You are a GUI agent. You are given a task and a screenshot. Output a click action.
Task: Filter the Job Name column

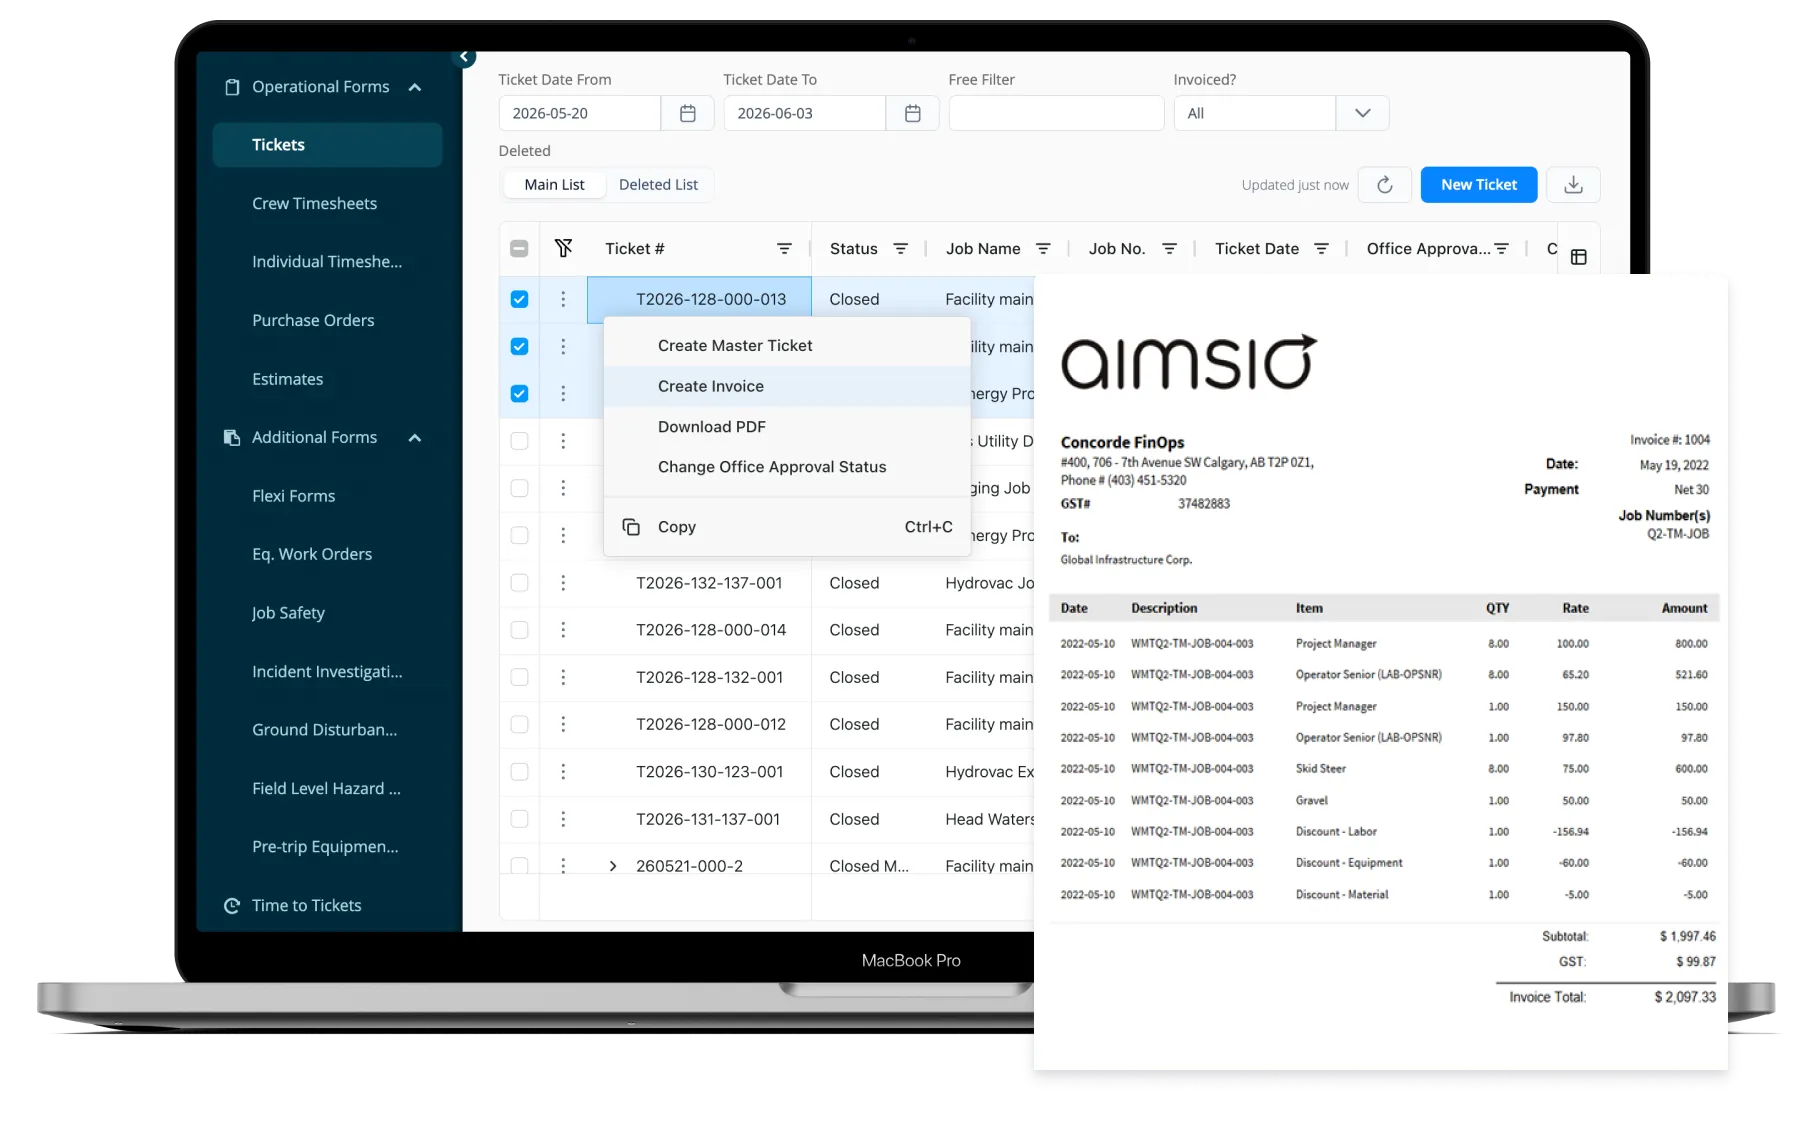(1043, 248)
